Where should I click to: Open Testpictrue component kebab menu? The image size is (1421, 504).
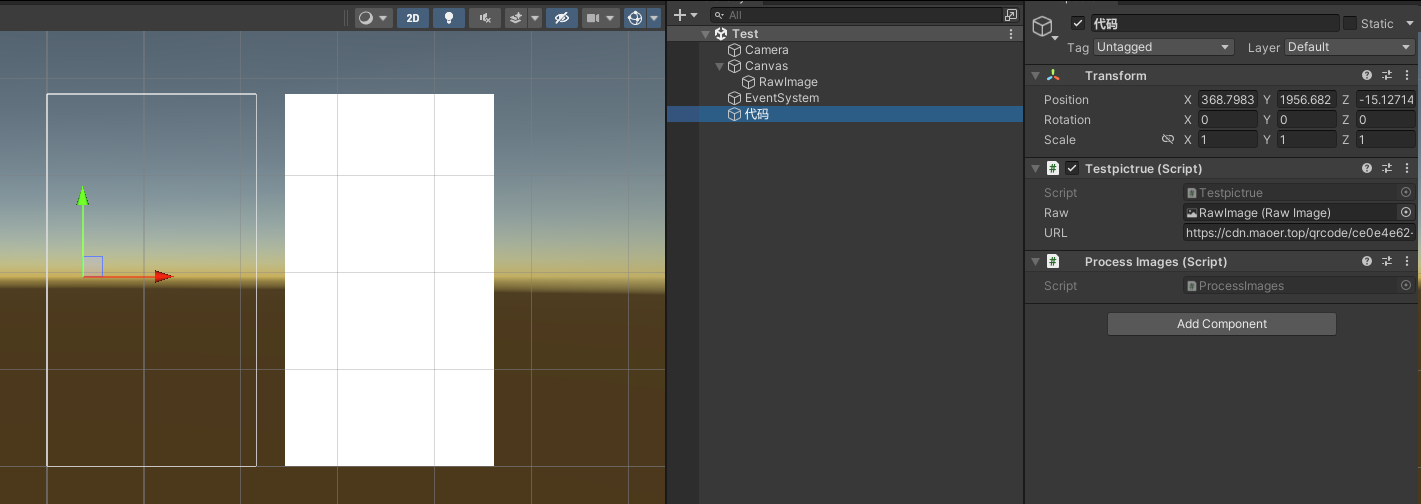coord(1405,169)
